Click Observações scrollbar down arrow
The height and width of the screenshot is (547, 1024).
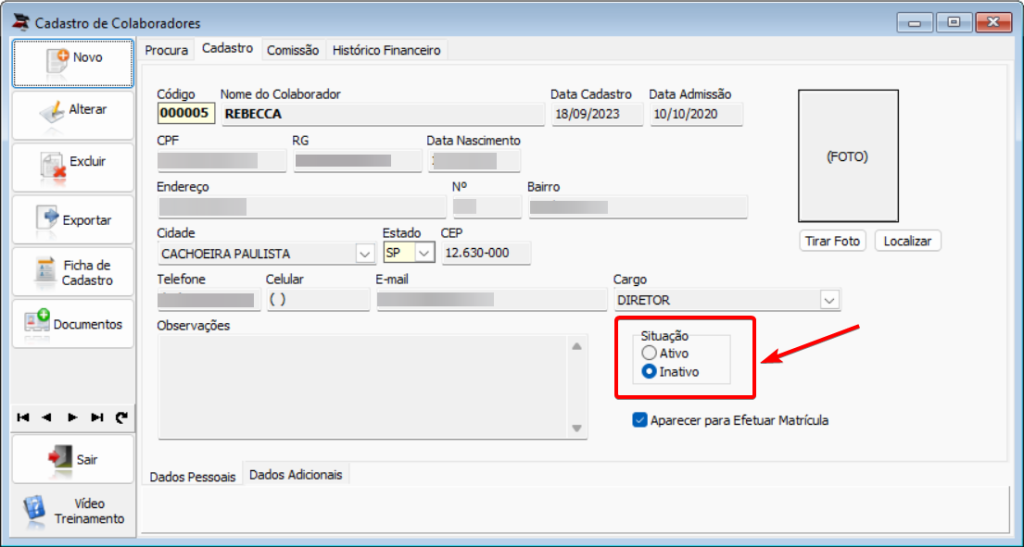click(577, 428)
